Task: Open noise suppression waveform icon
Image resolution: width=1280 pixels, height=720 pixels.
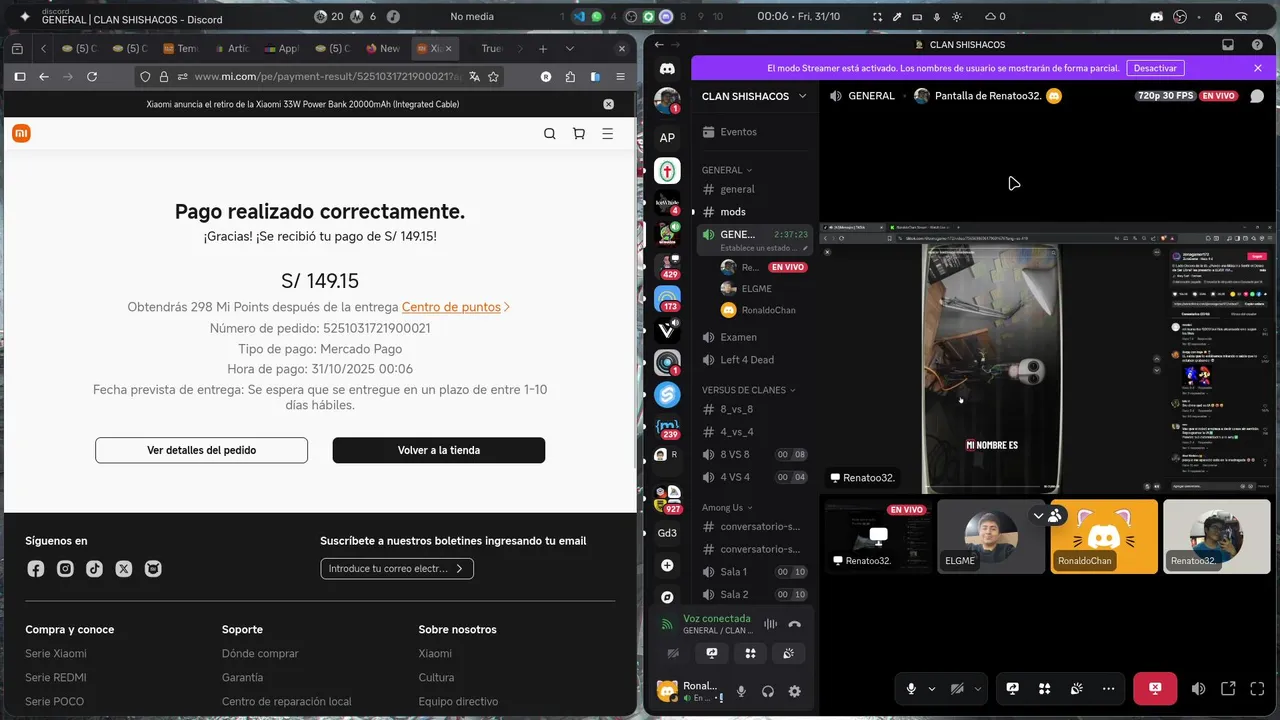Action: tap(770, 624)
